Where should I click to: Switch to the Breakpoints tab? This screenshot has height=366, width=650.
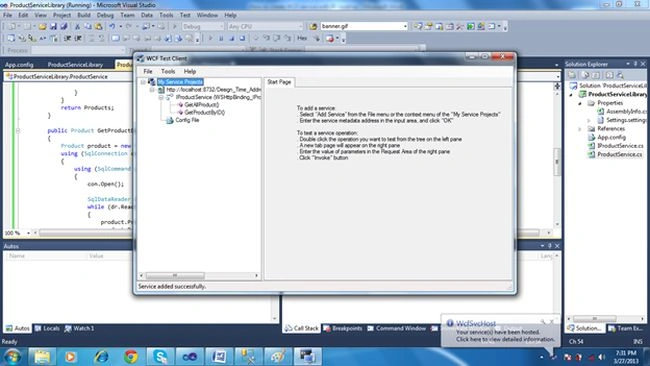coord(343,328)
